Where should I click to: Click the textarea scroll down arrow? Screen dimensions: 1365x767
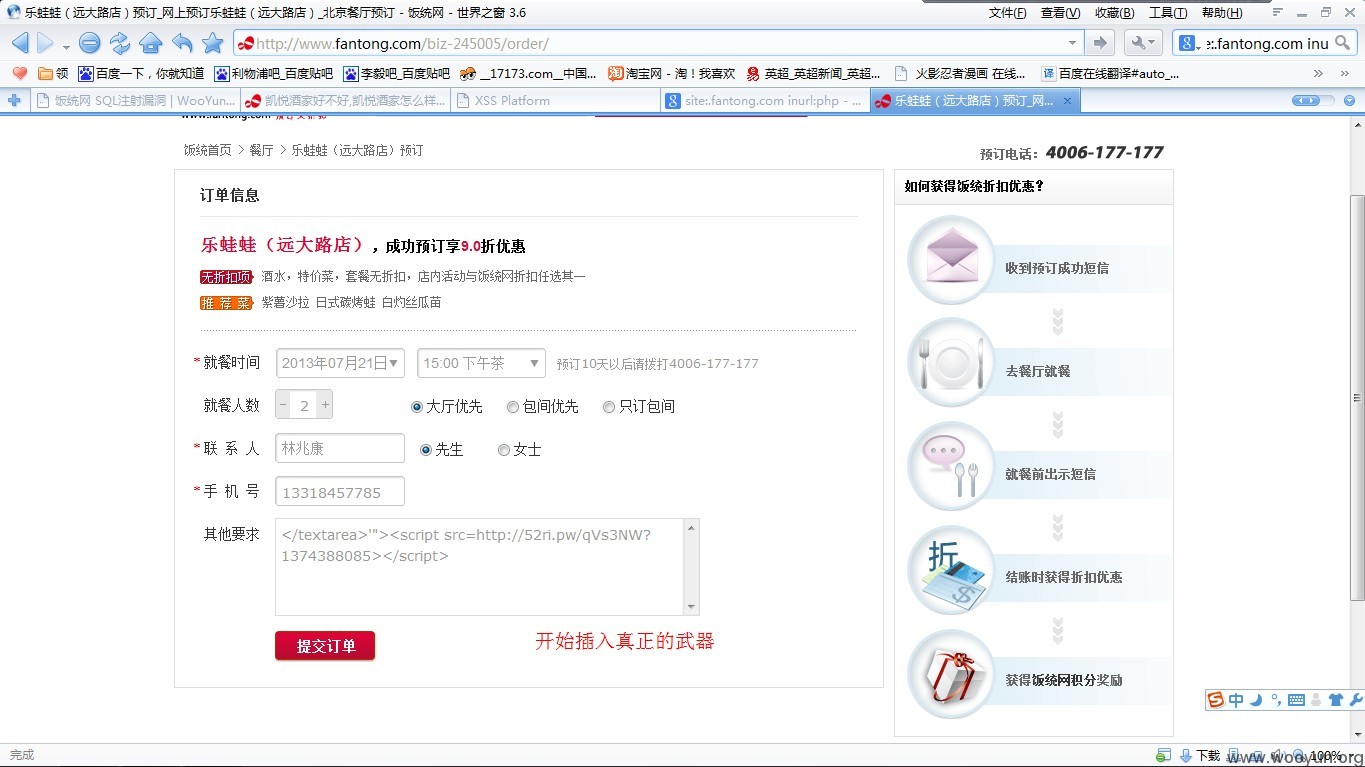[690, 607]
